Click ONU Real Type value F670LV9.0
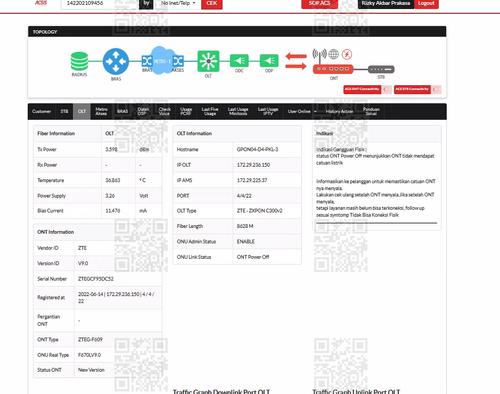The width and height of the screenshot is (500, 394). (89, 355)
